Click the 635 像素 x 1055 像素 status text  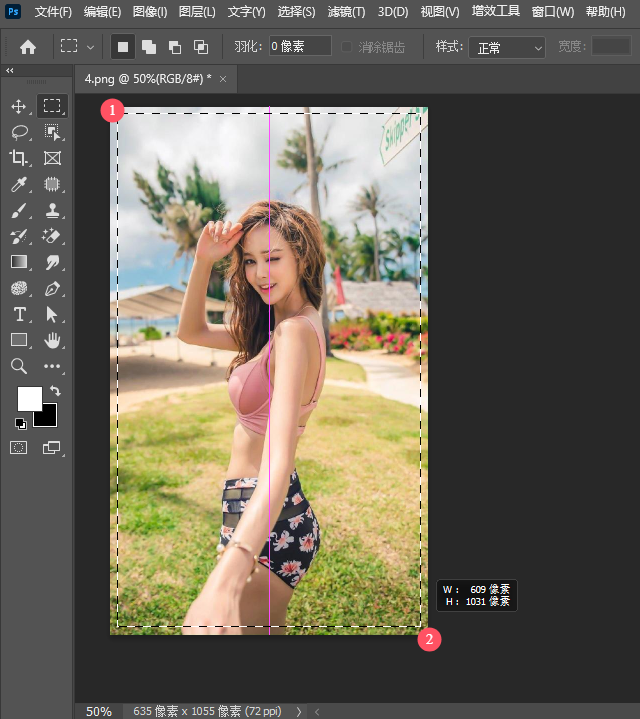[207, 712]
